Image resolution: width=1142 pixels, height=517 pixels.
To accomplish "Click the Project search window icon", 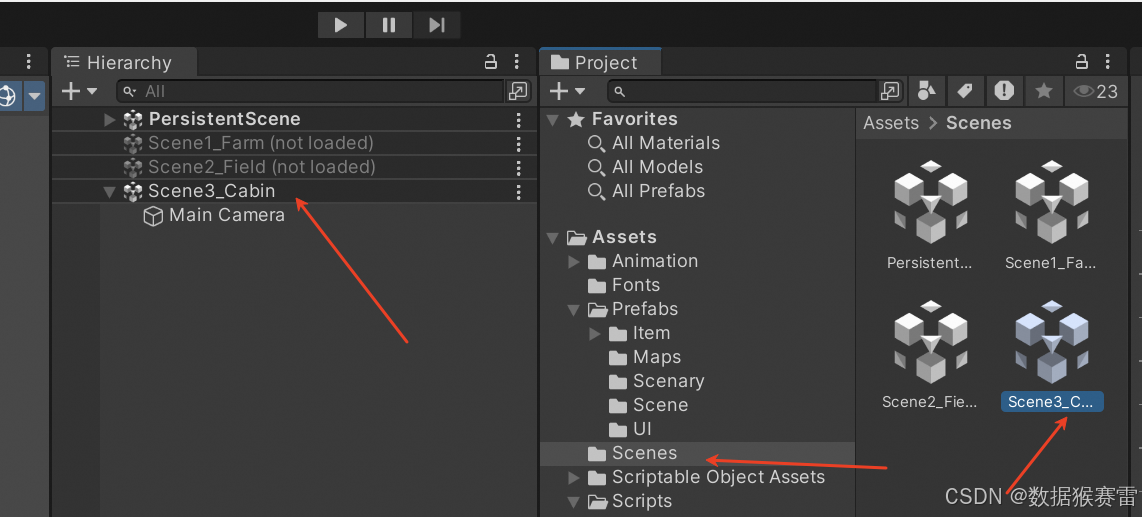I will click(x=890, y=91).
